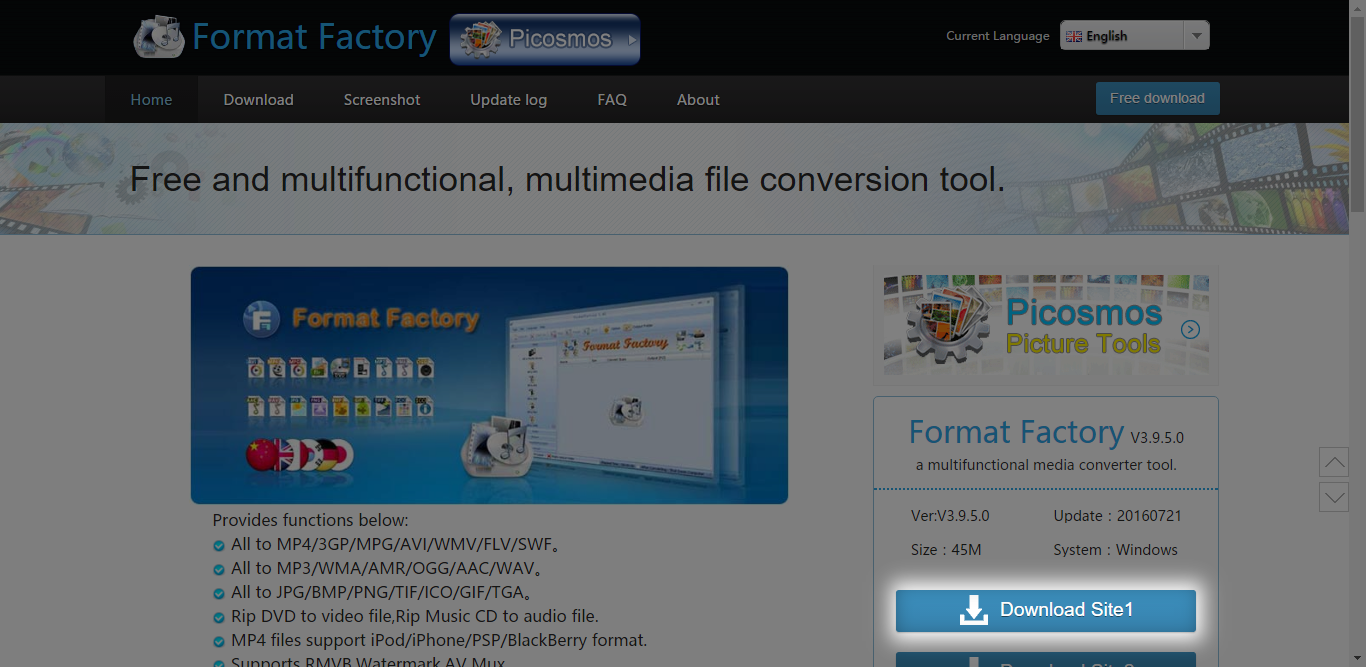View the Update log page
Image resolution: width=1366 pixels, height=667 pixels.
click(508, 100)
